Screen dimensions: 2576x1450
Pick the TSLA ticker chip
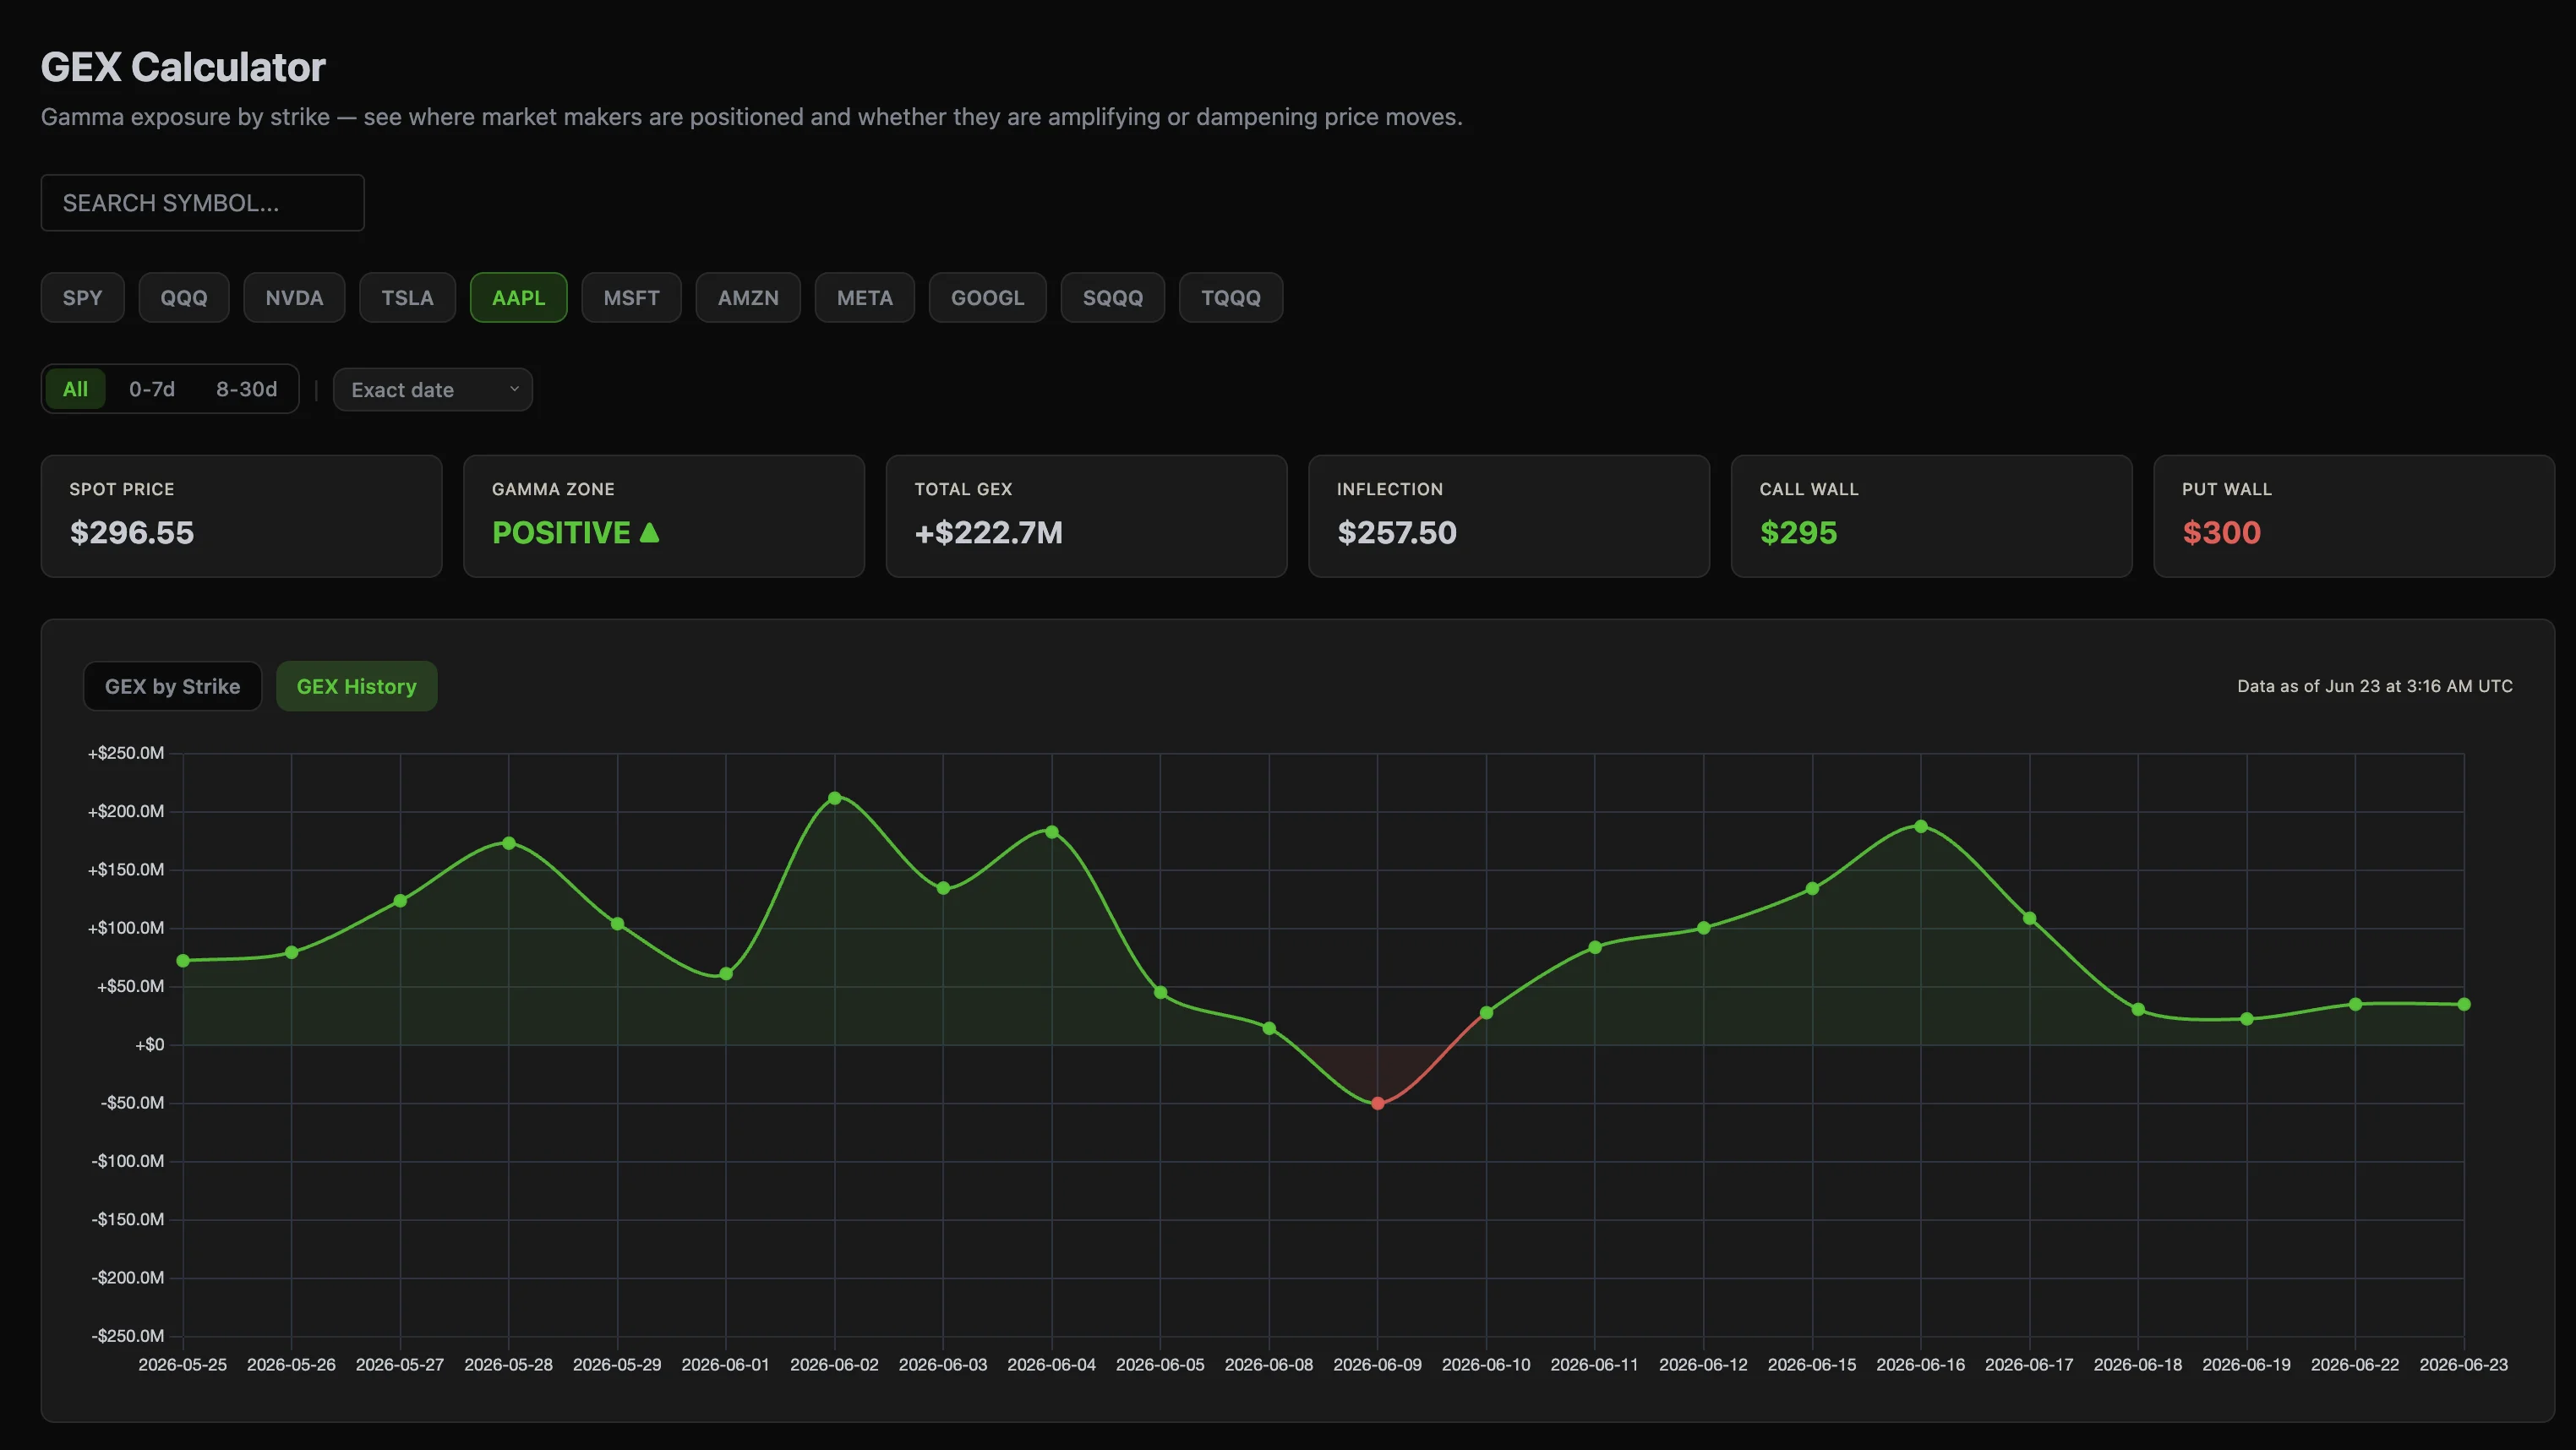[407, 298]
